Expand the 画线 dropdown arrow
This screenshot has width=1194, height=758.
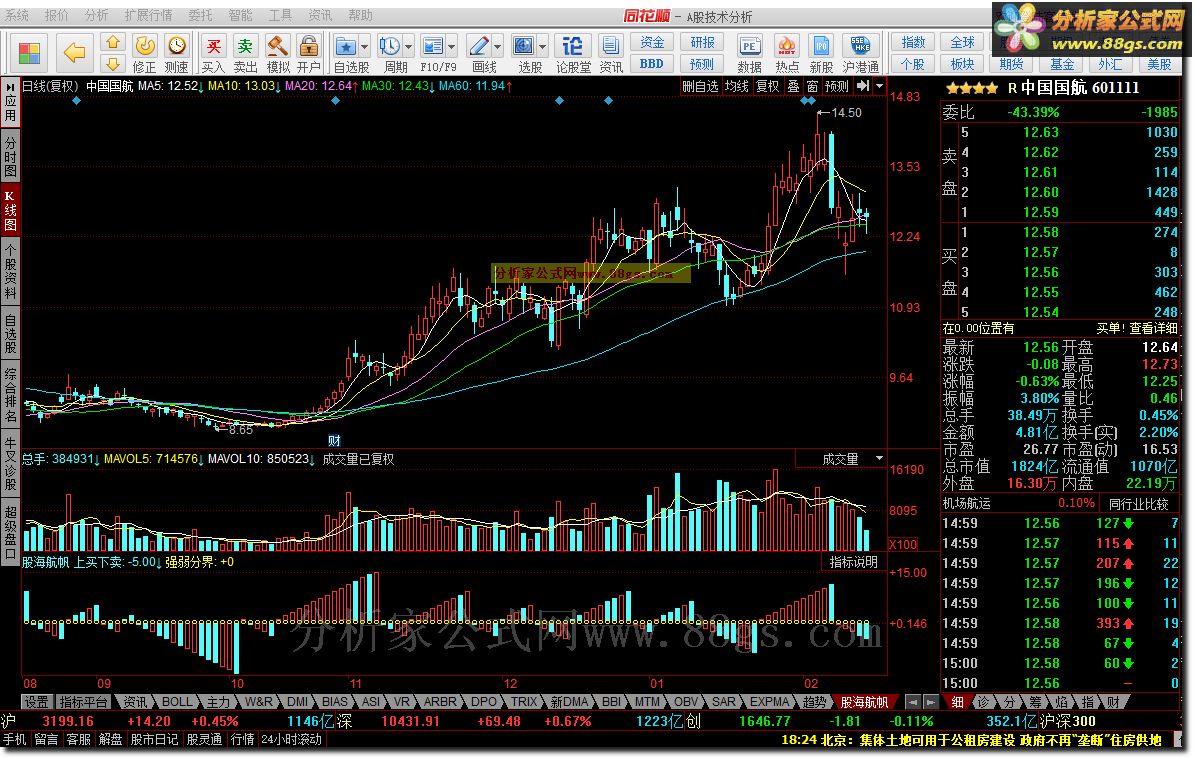pyautogui.click(x=497, y=46)
